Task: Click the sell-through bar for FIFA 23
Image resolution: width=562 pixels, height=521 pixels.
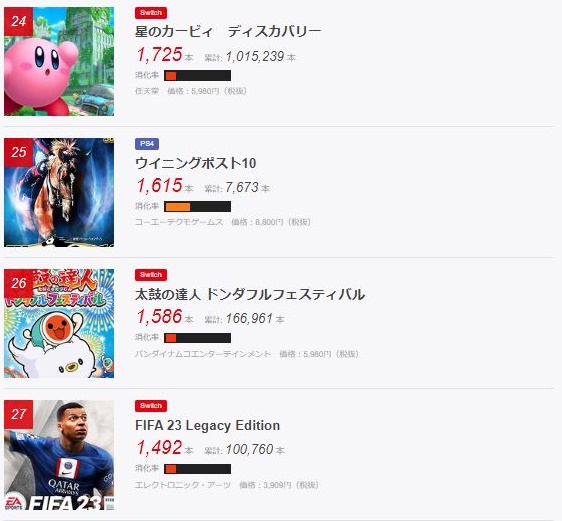Action: tap(197, 469)
